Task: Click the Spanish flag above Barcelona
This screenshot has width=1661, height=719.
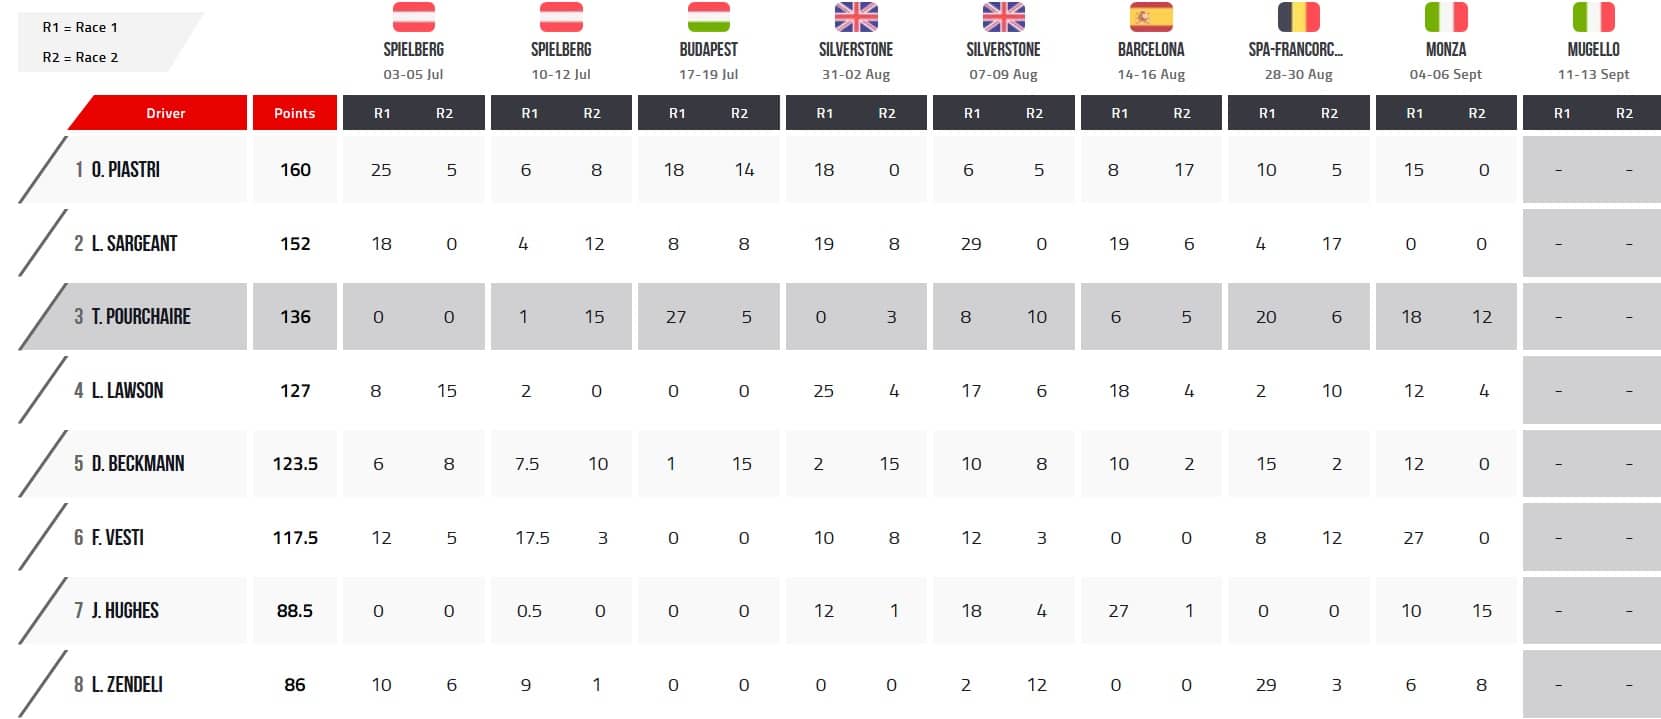Action: pos(1151,17)
